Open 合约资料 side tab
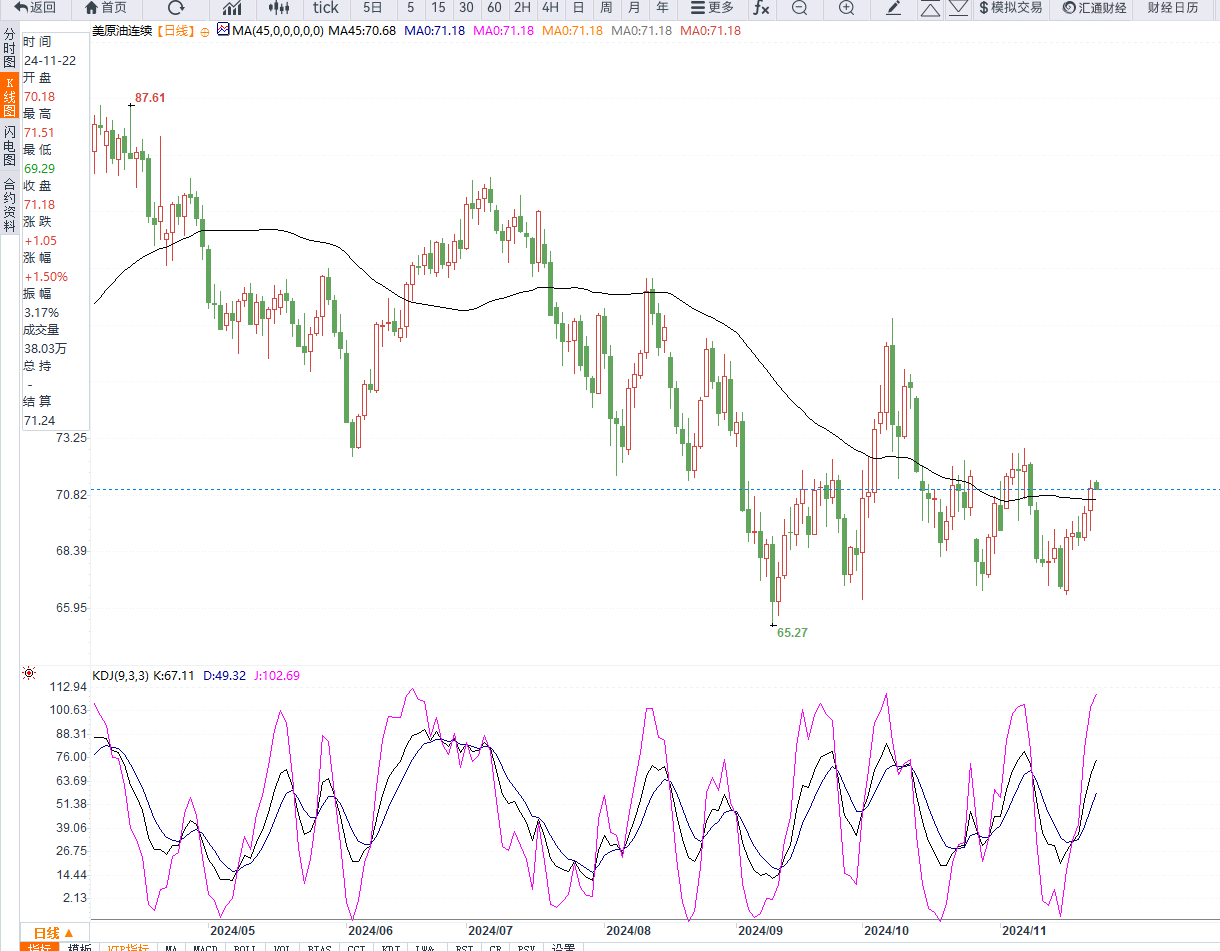 (x=9, y=204)
